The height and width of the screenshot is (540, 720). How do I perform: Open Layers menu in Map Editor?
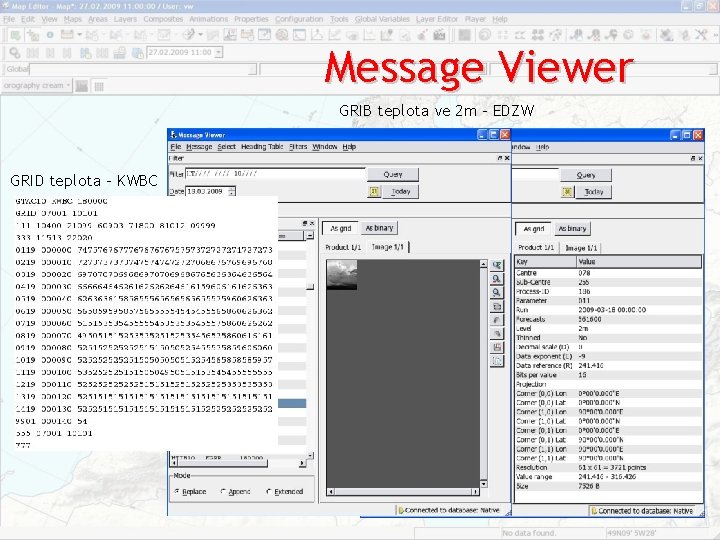[125, 19]
